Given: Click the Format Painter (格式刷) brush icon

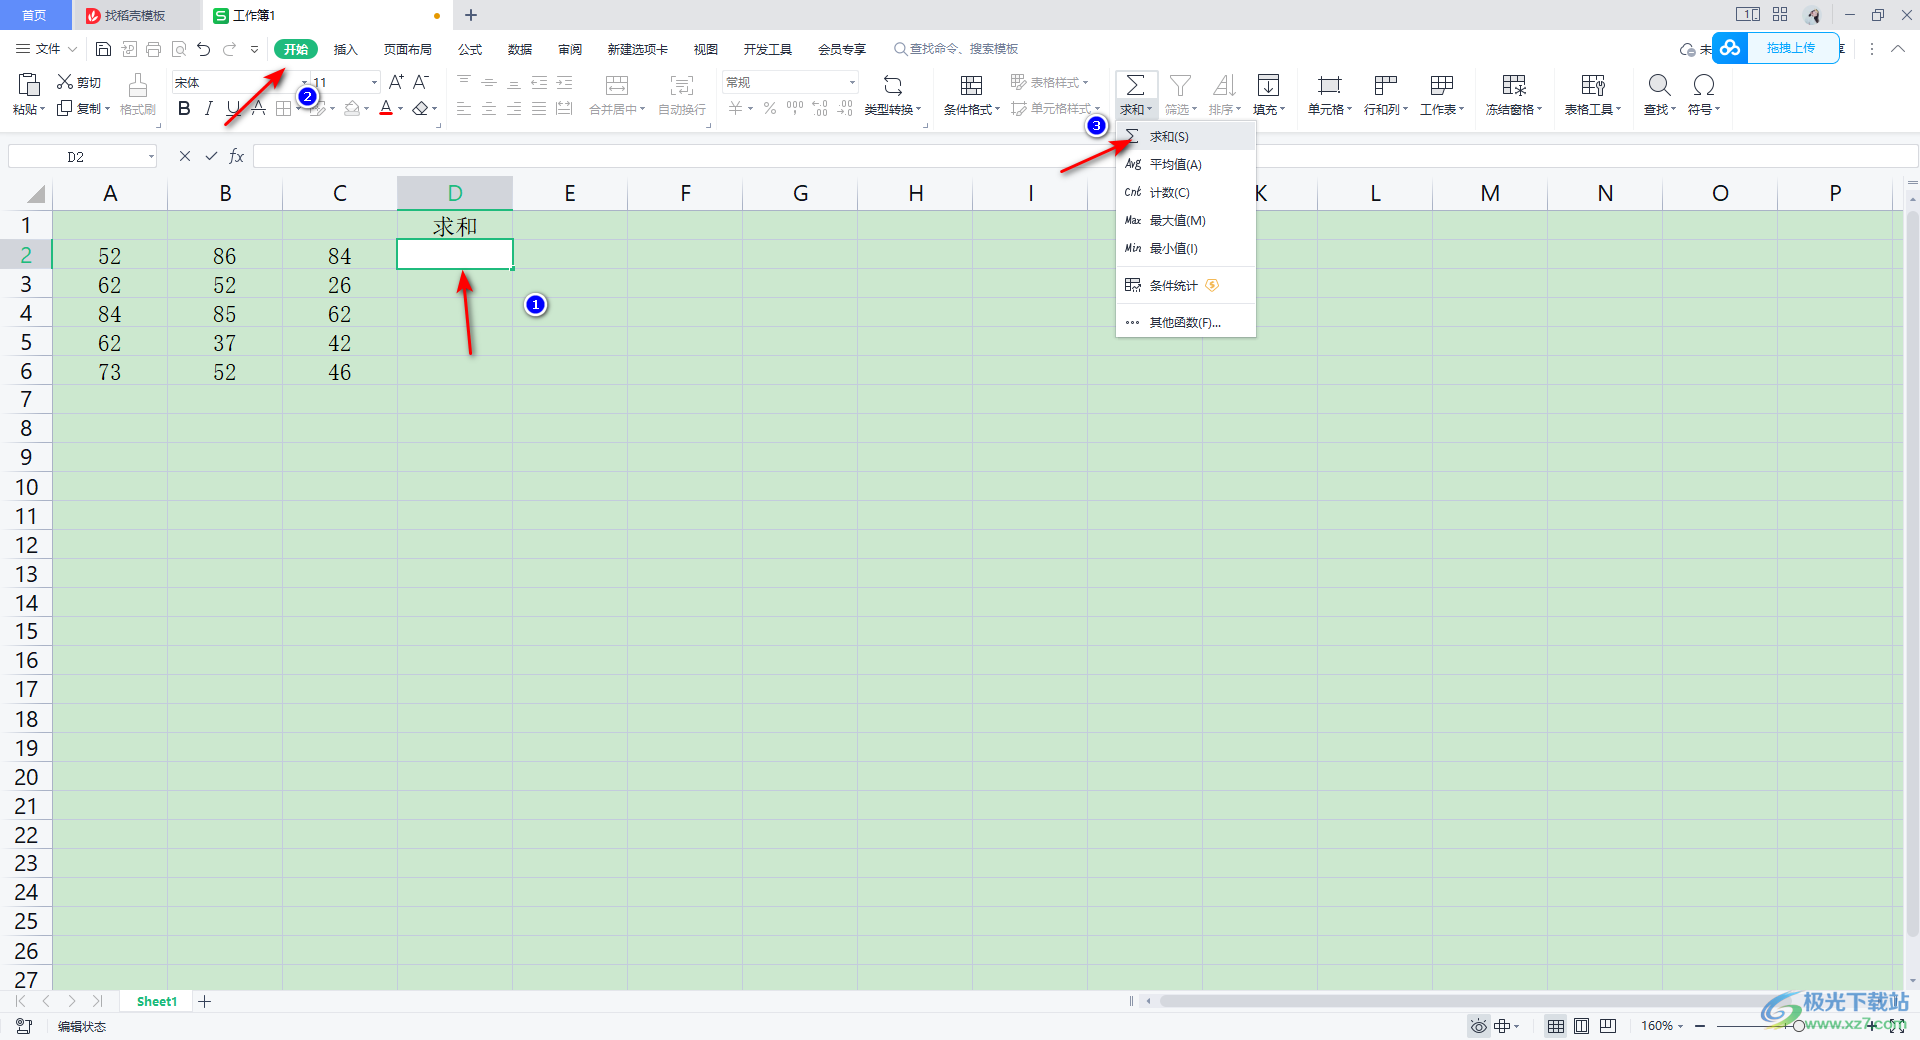Looking at the screenshot, I should 138,85.
